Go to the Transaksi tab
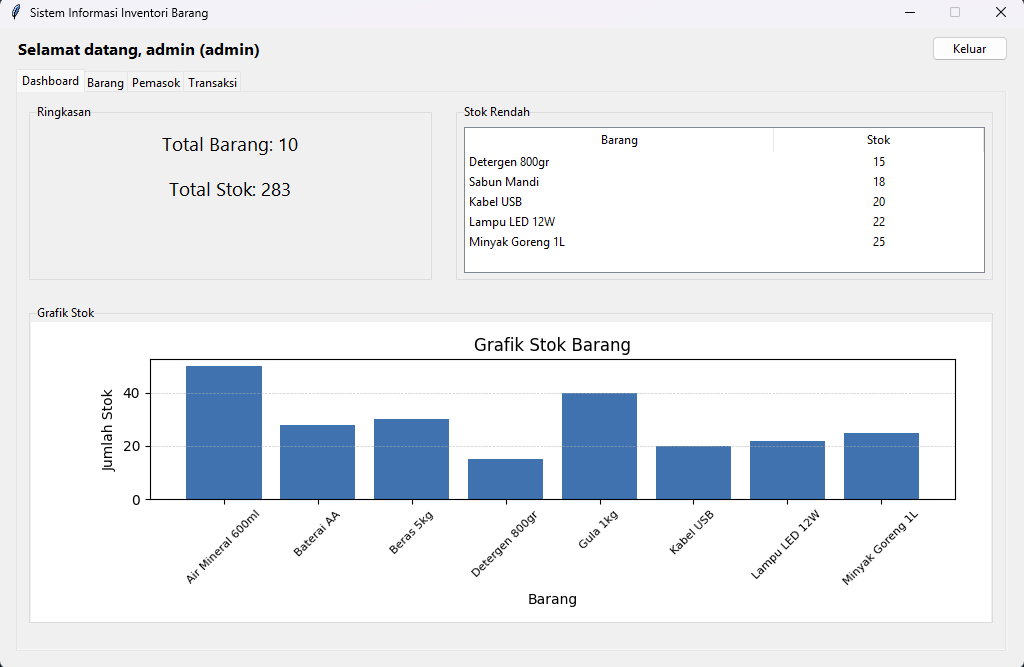1024x667 pixels. coord(212,83)
